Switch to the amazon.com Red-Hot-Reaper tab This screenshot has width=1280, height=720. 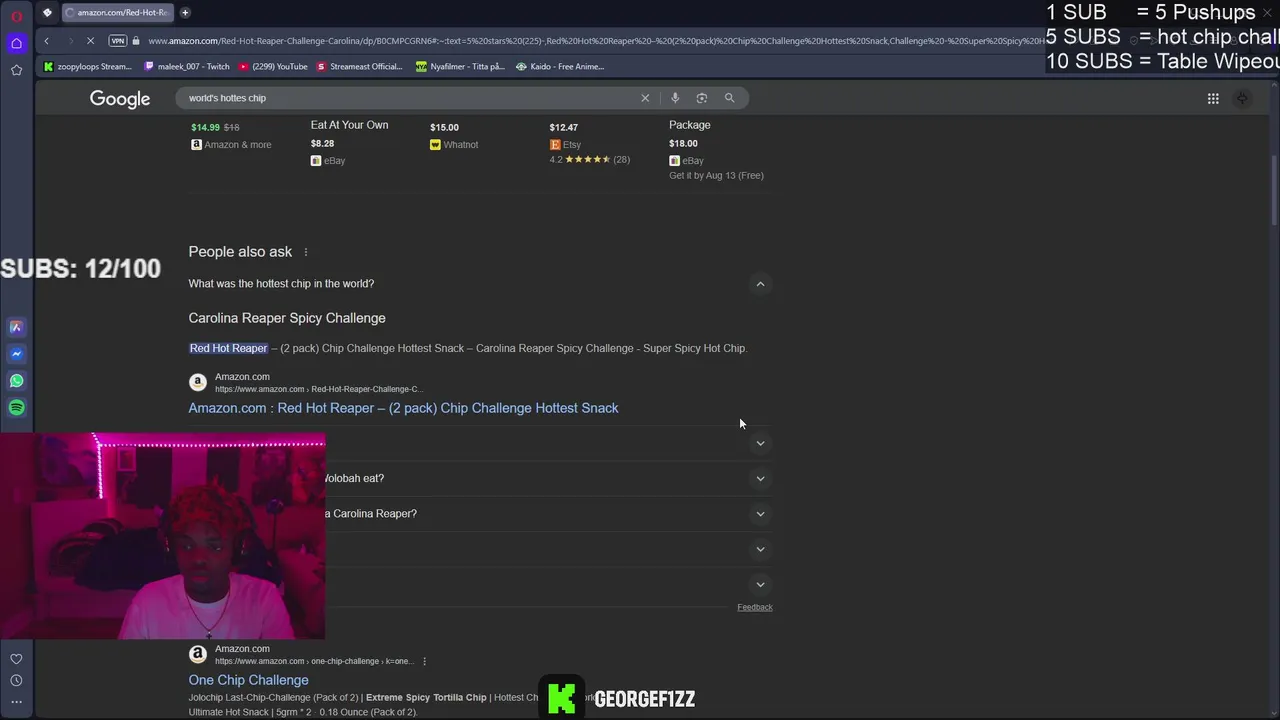pos(118,13)
